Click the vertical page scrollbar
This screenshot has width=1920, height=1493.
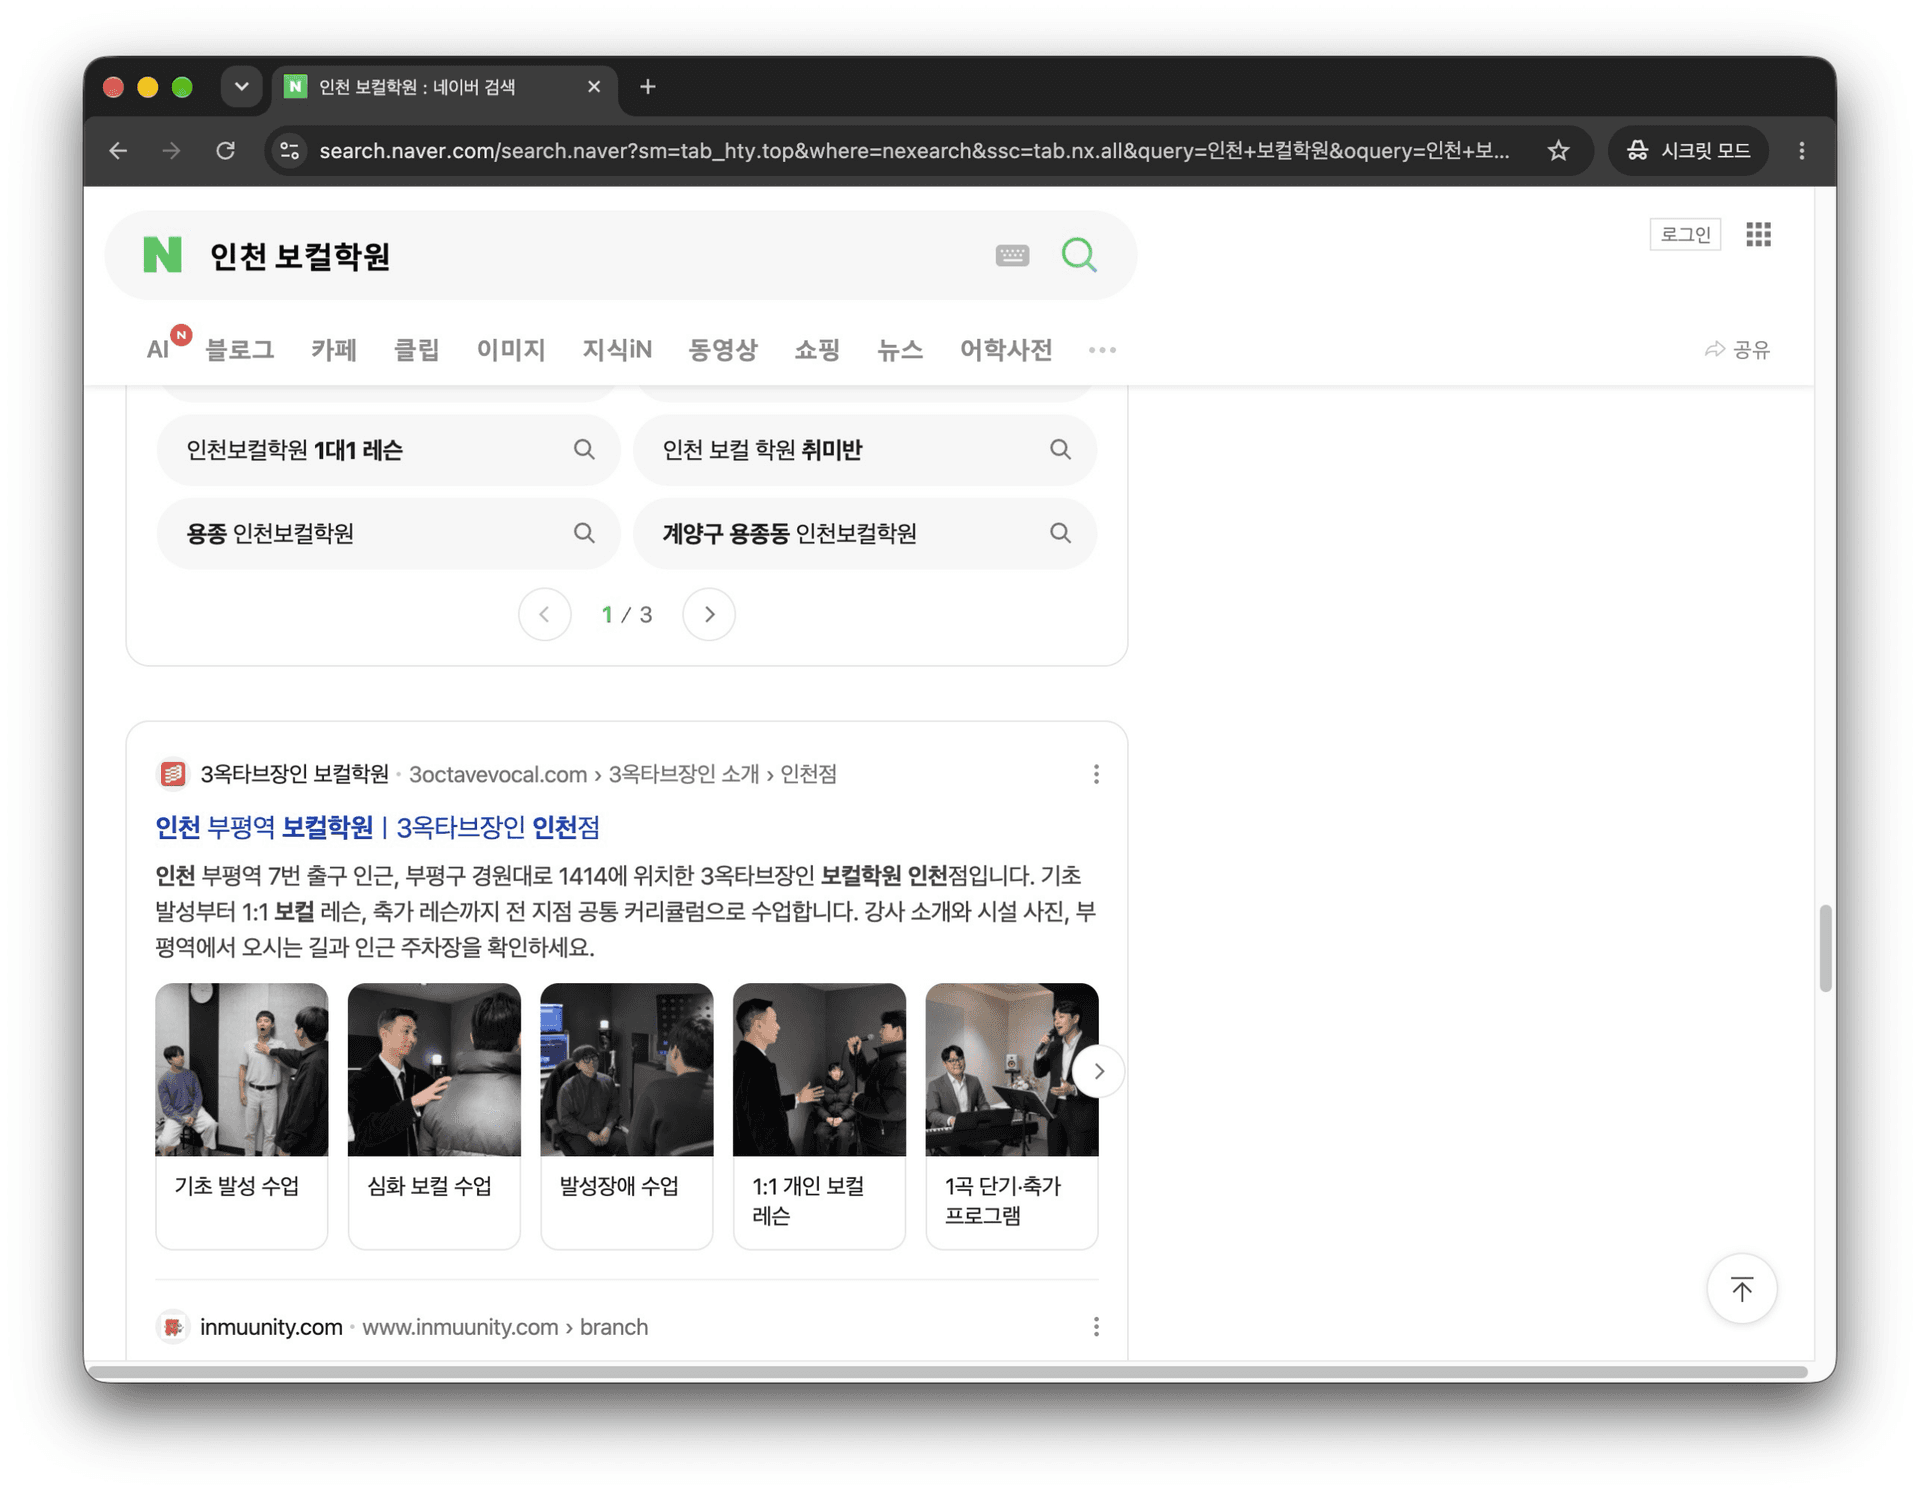click(1825, 948)
